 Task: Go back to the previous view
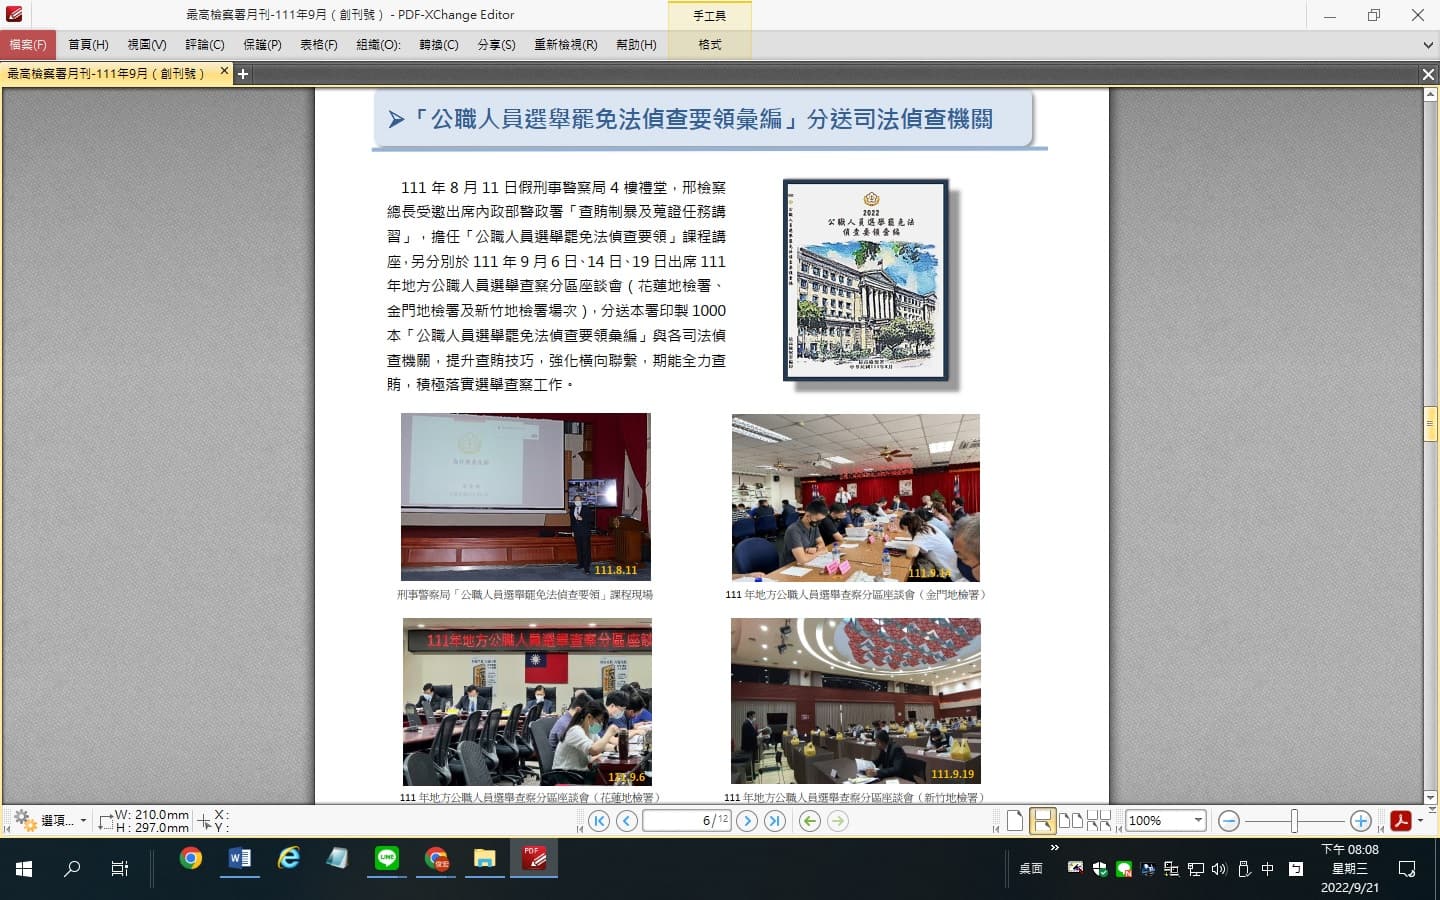810,821
